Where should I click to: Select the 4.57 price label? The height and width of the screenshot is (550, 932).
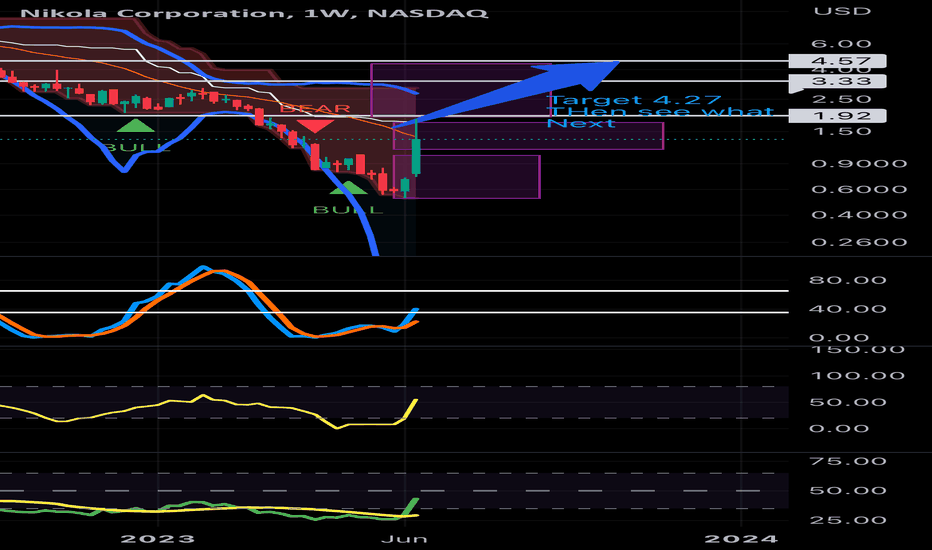(x=837, y=61)
